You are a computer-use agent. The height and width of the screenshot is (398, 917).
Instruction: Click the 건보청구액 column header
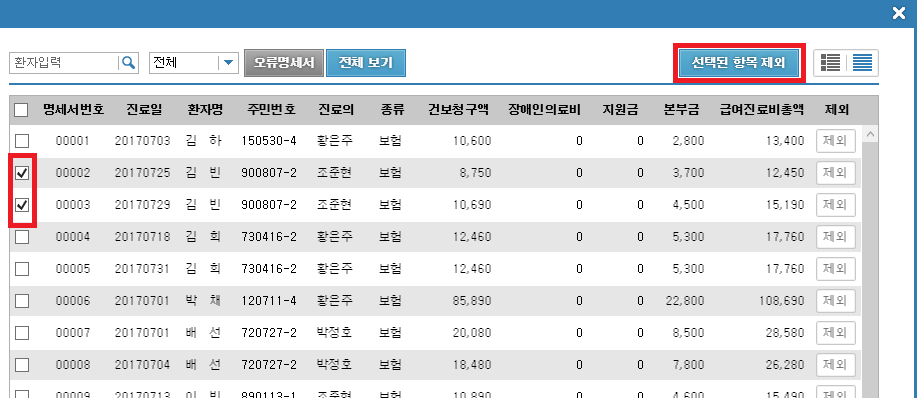click(458, 109)
